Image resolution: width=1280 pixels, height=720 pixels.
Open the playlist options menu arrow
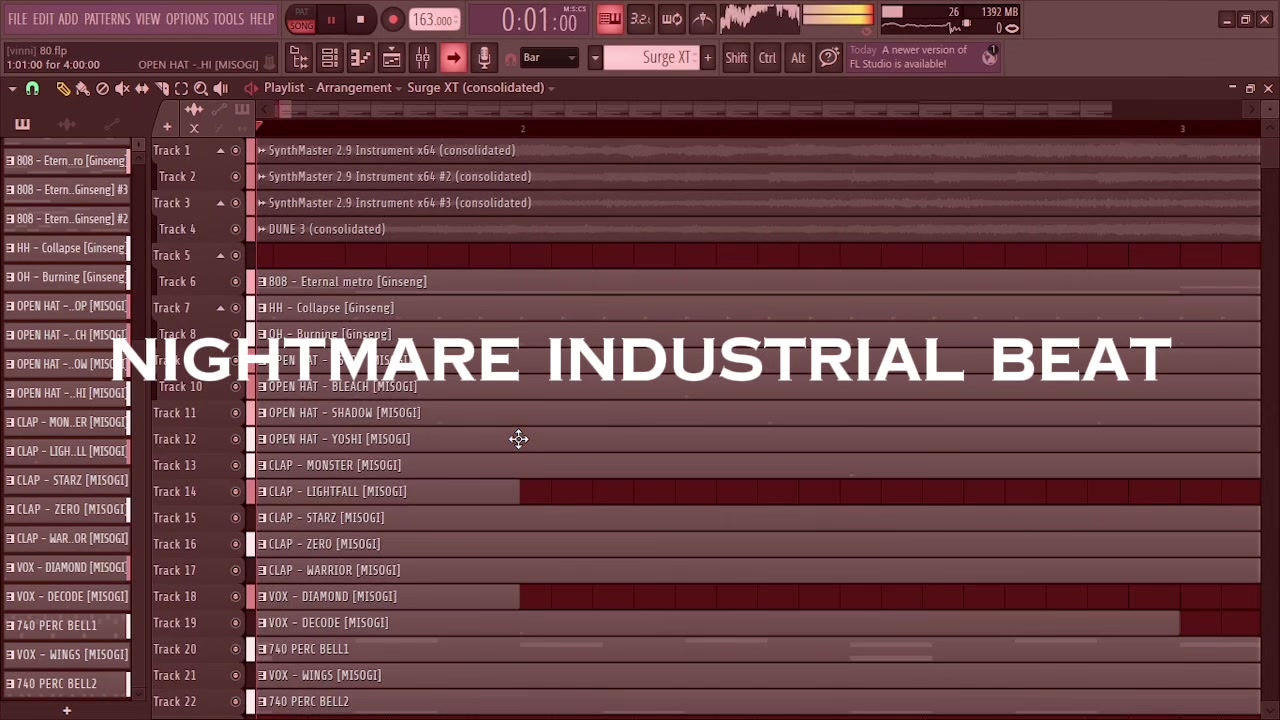tap(12, 88)
